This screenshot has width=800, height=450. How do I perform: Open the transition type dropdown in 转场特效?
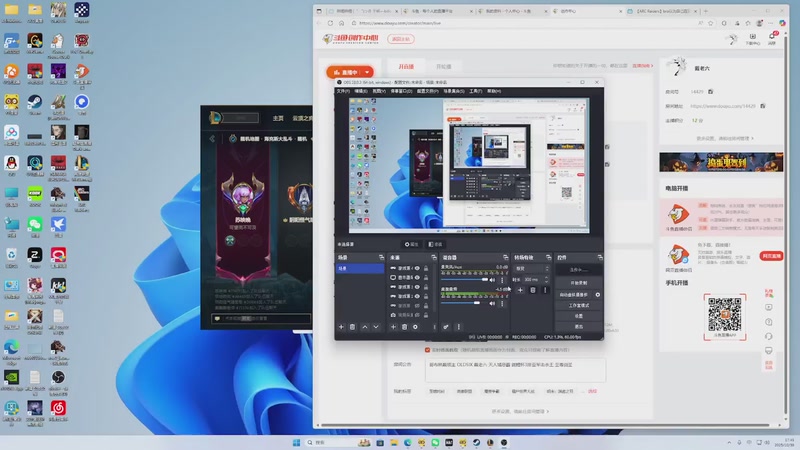(532, 268)
